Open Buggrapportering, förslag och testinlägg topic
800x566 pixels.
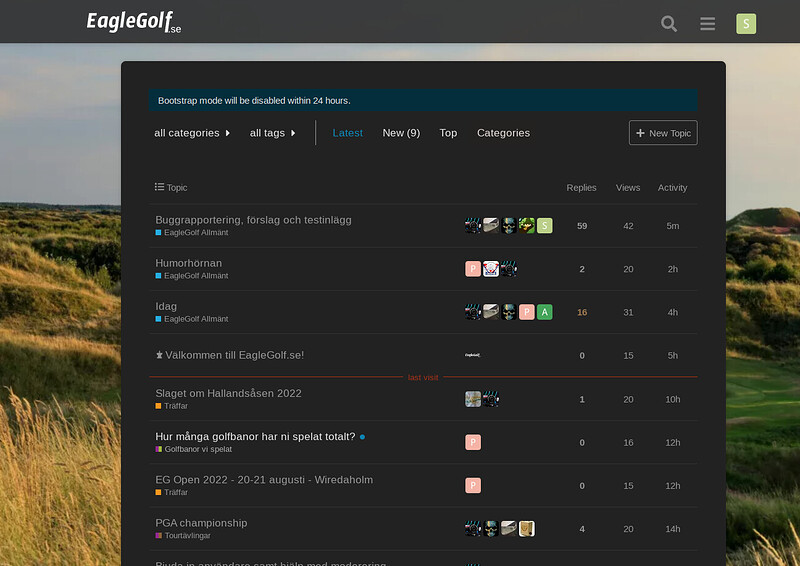(x=253, y=220)
